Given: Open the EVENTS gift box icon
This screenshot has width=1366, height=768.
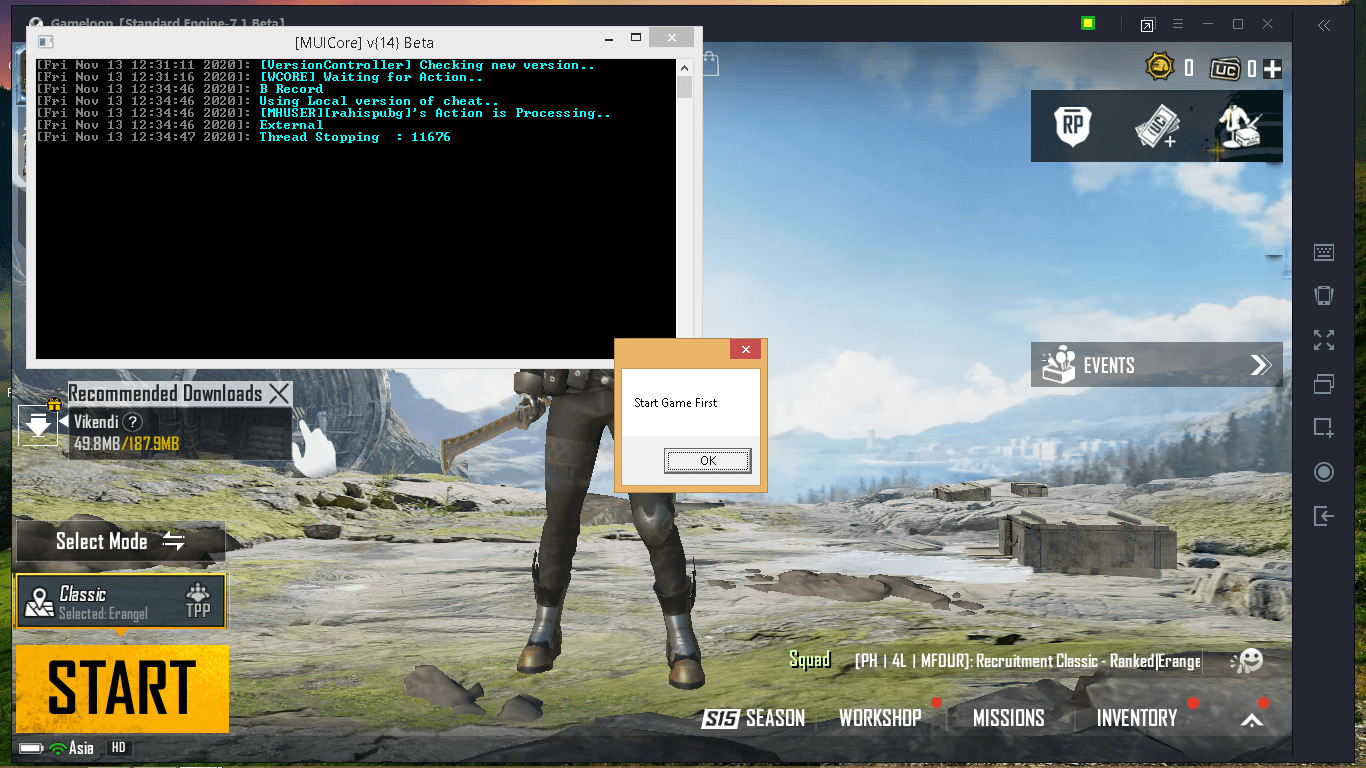Looking at the screenshot, I should coord(1058,365).
